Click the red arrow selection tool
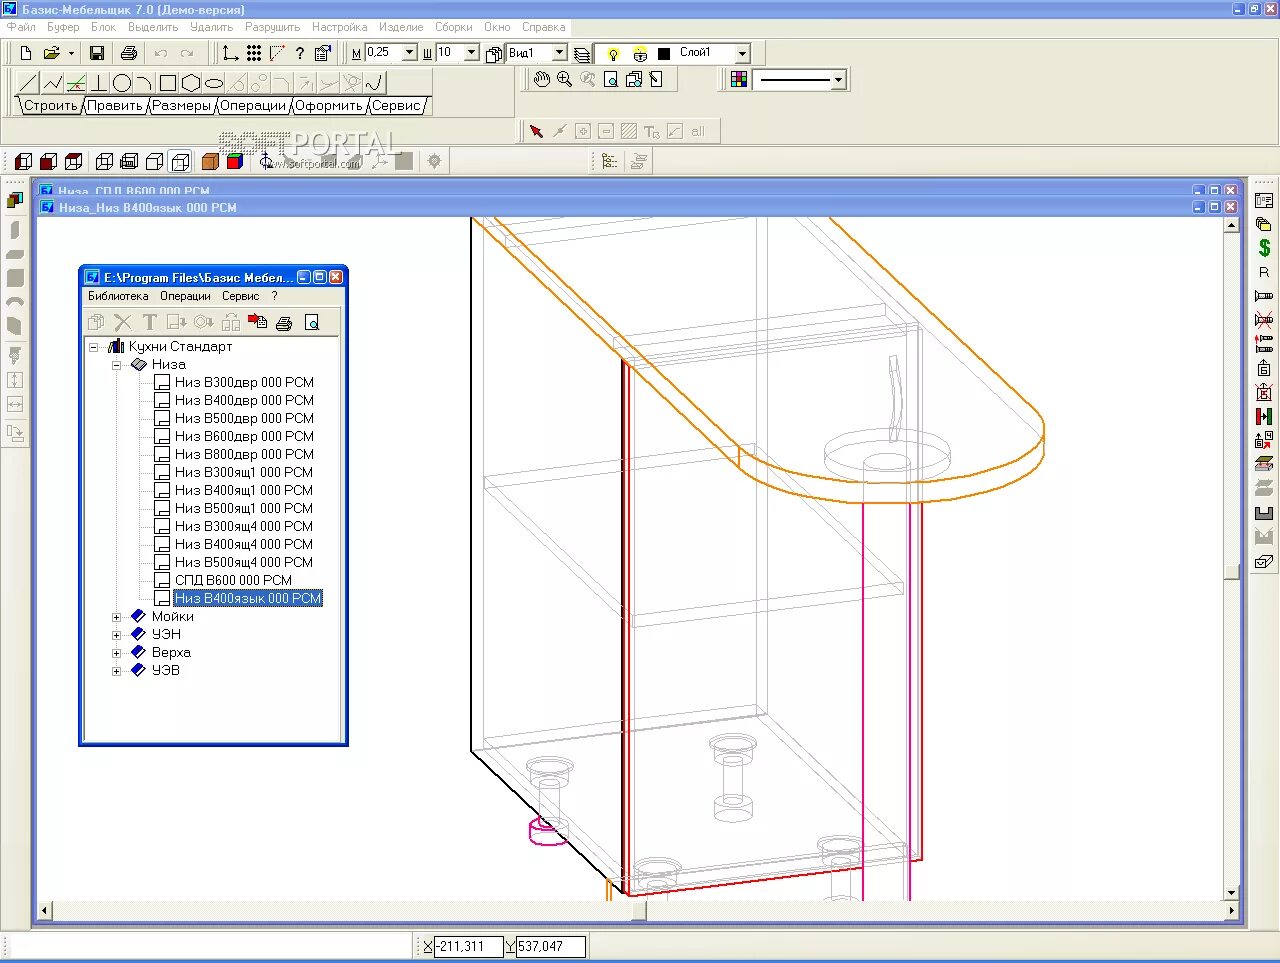The width and height of the screenshot is (1280, 963). click(x=536, y=131)
